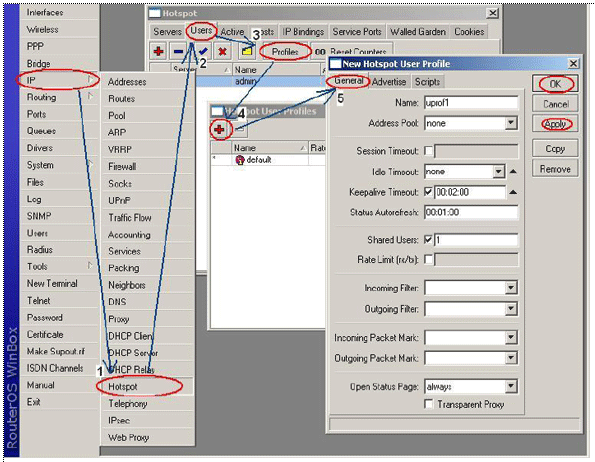Click the Profiles button in the Hotspot window
The image size is (595, 462).
tap(285, 52)
